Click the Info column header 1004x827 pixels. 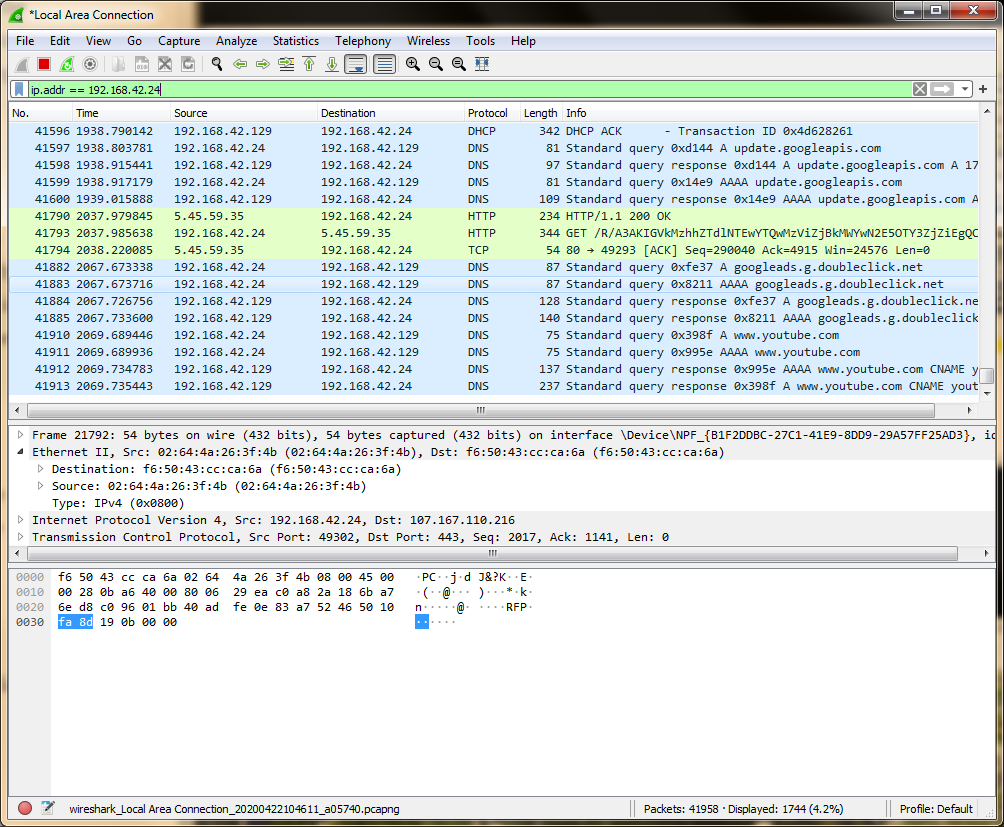(x=770, y=113)
